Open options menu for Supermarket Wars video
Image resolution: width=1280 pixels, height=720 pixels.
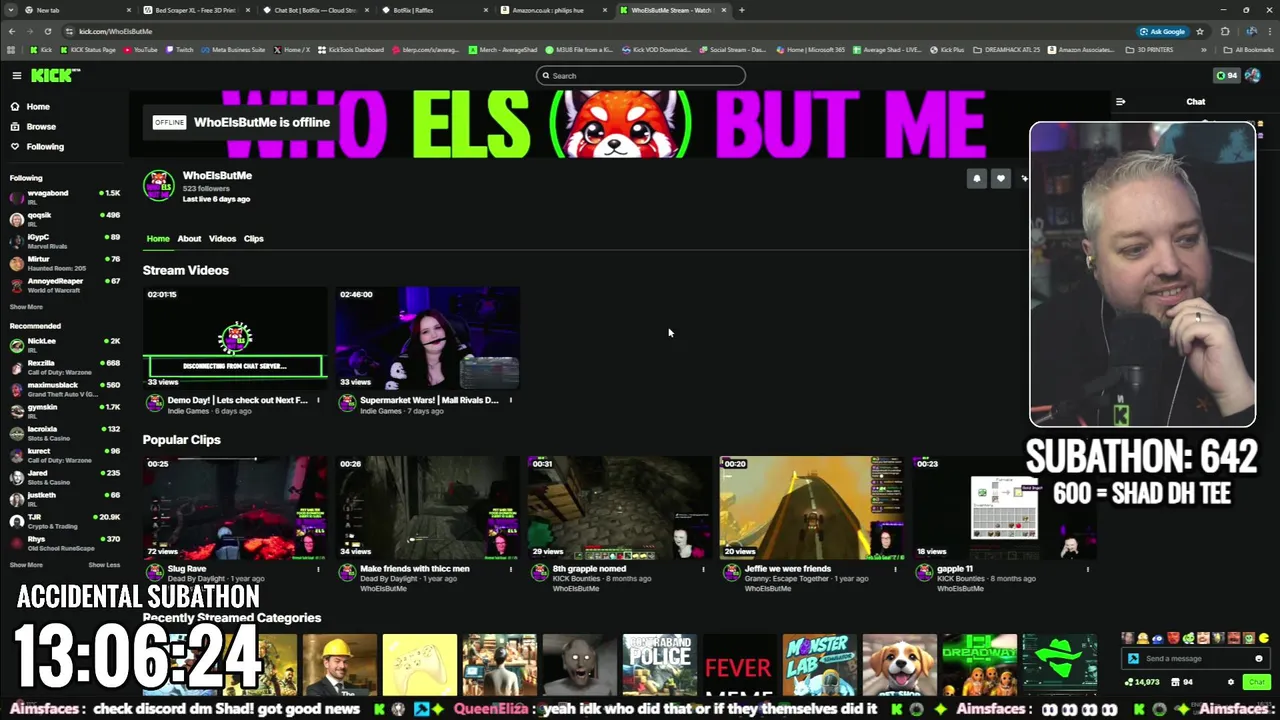[x=510, y=400]
